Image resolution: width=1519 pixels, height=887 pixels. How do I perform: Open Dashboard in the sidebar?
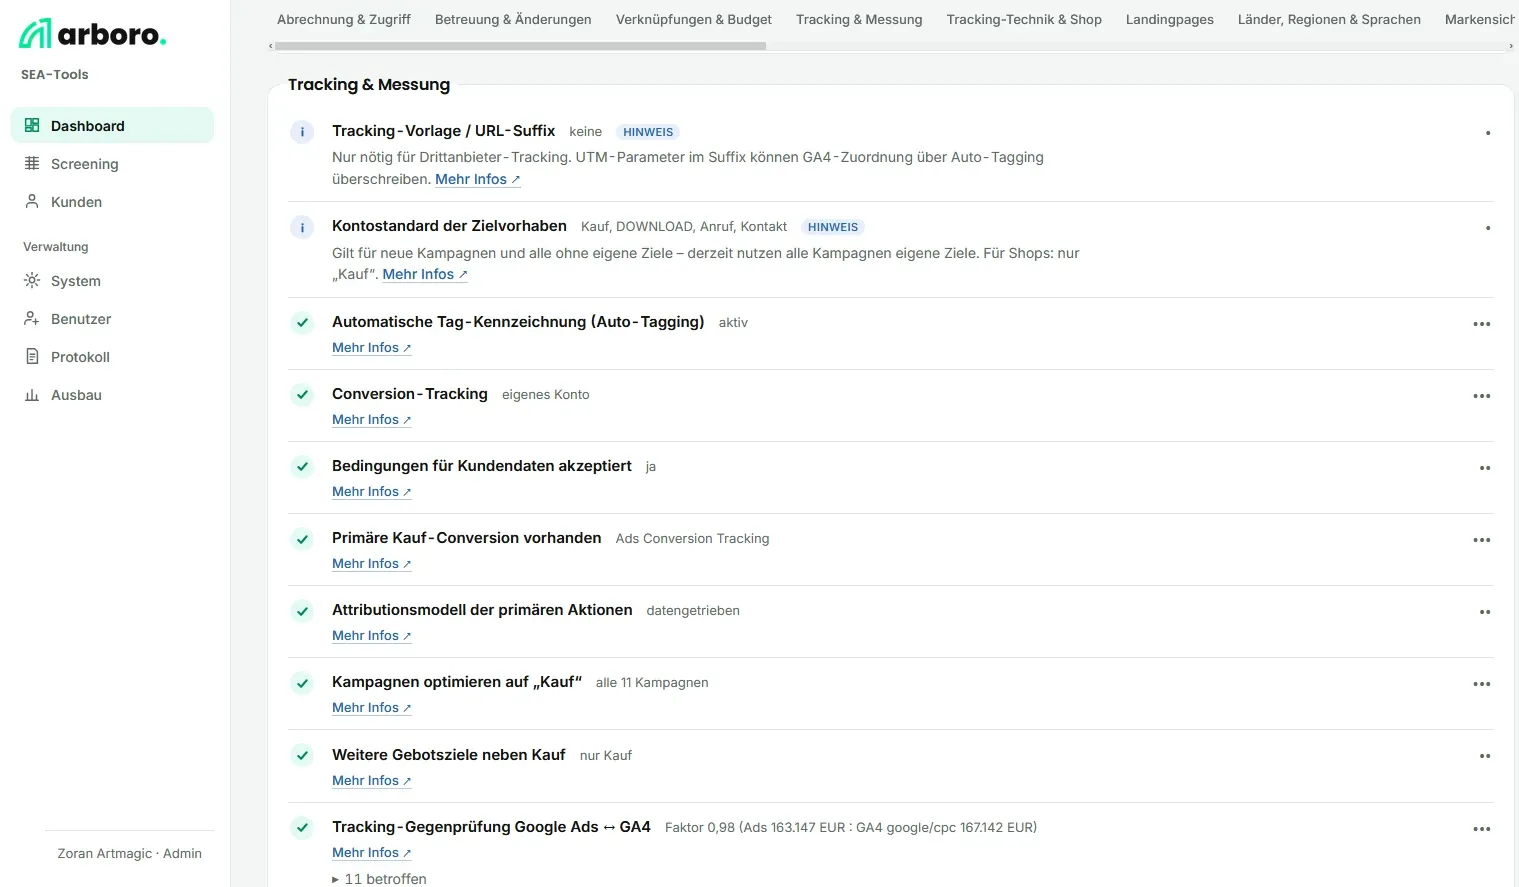(112, 125)
